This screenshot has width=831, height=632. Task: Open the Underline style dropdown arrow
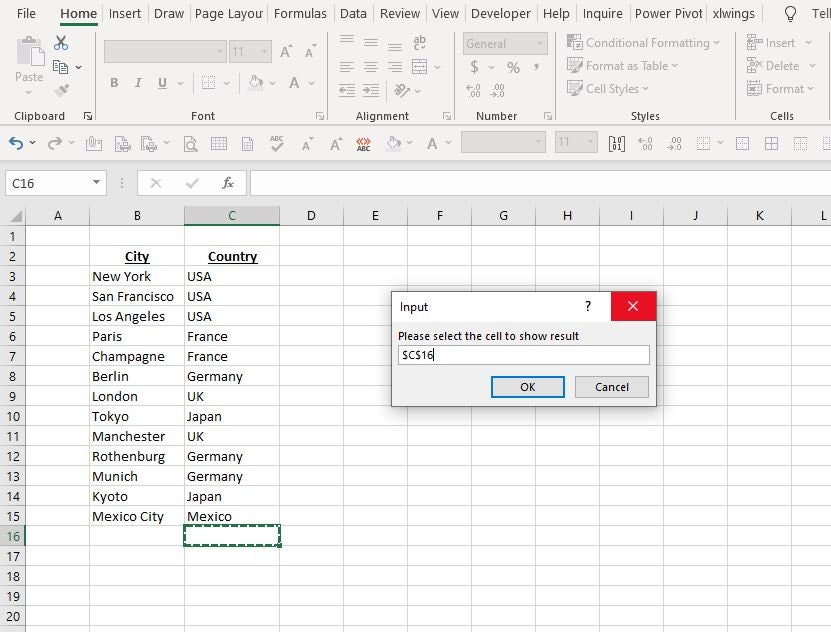(x=180, y=84)
